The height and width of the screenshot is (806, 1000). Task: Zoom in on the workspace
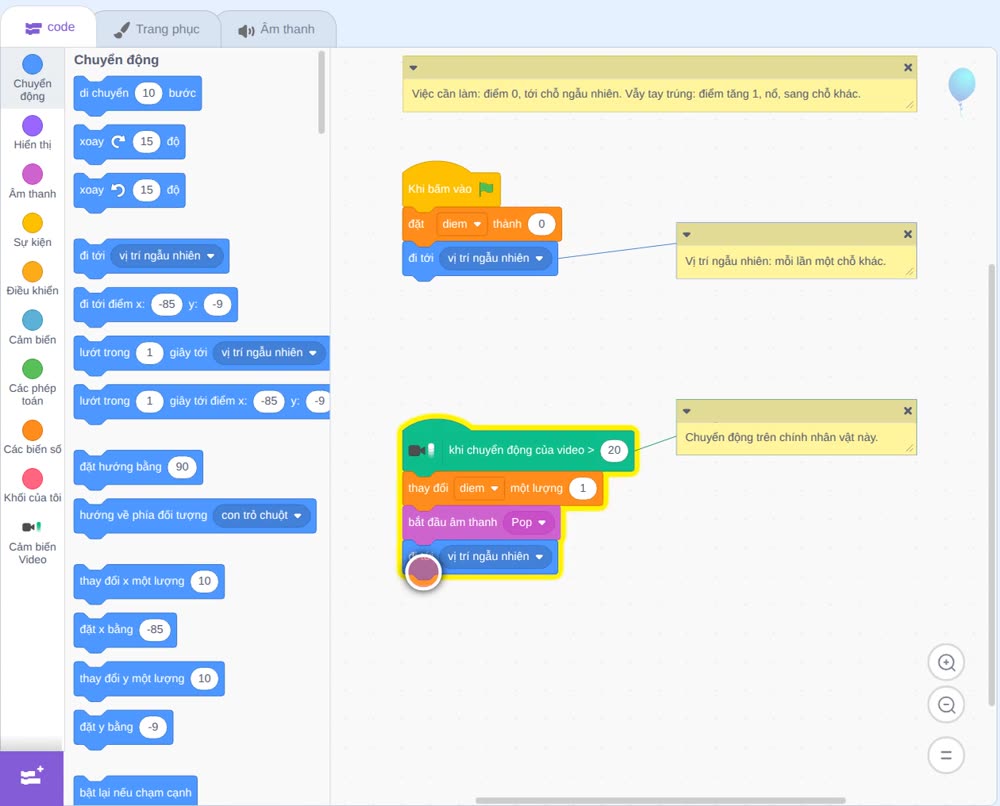pos(946,663)
